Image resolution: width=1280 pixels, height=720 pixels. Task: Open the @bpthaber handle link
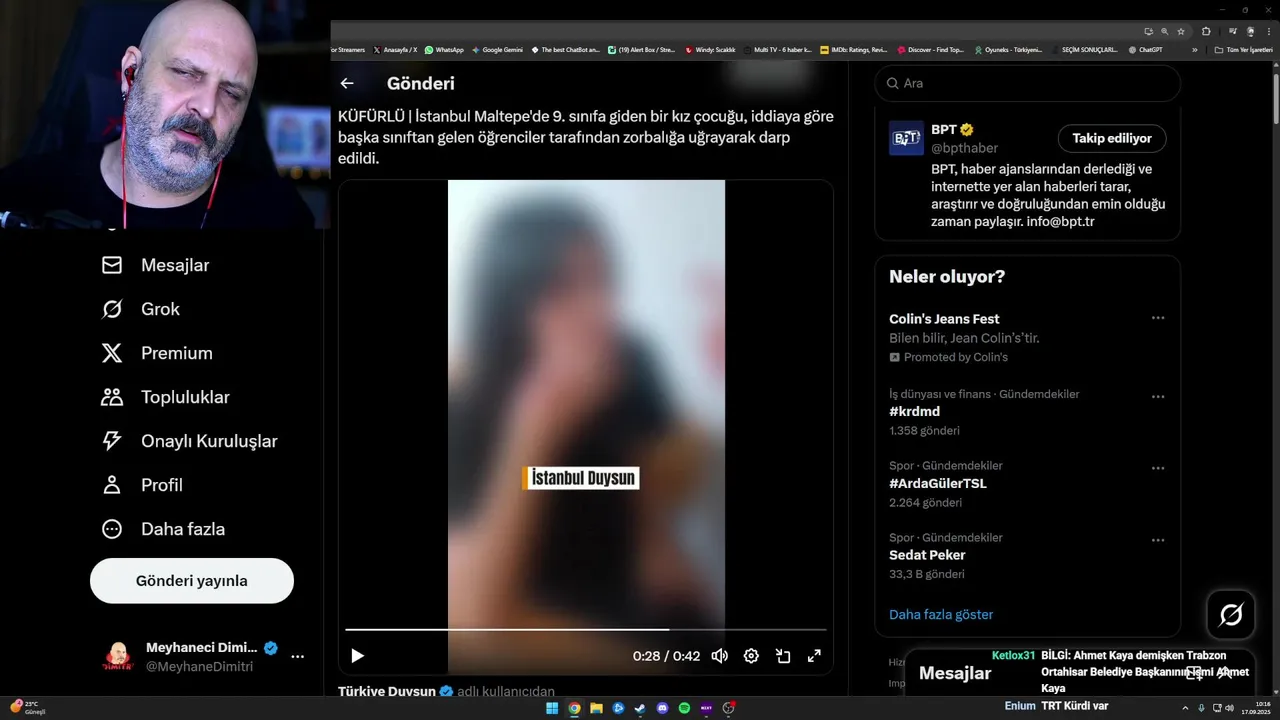point(964,148)
